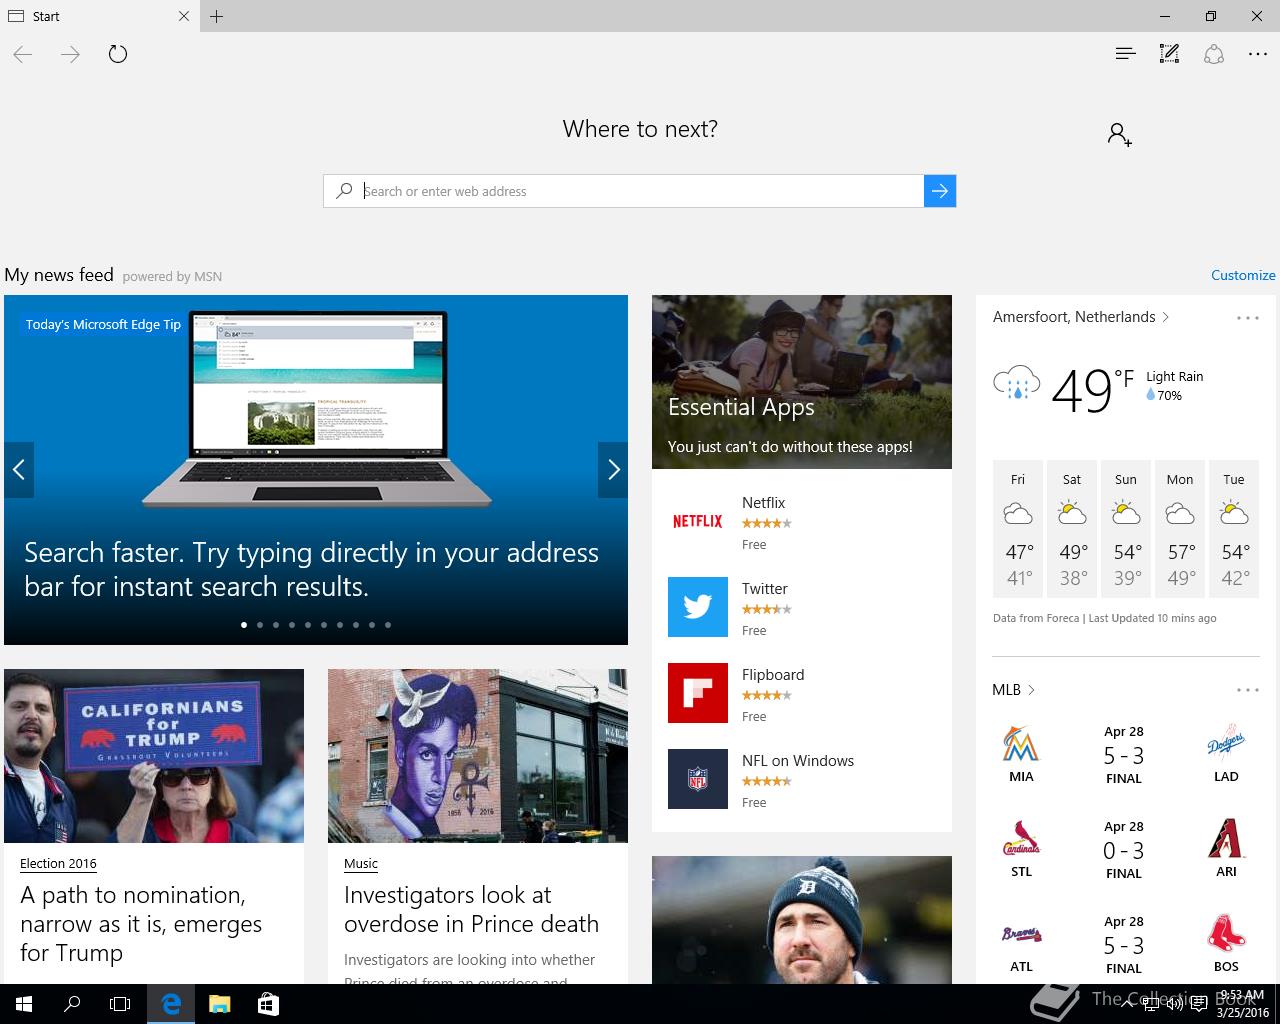
Task: Click the Twitter app icon
Action: point(698,607)
